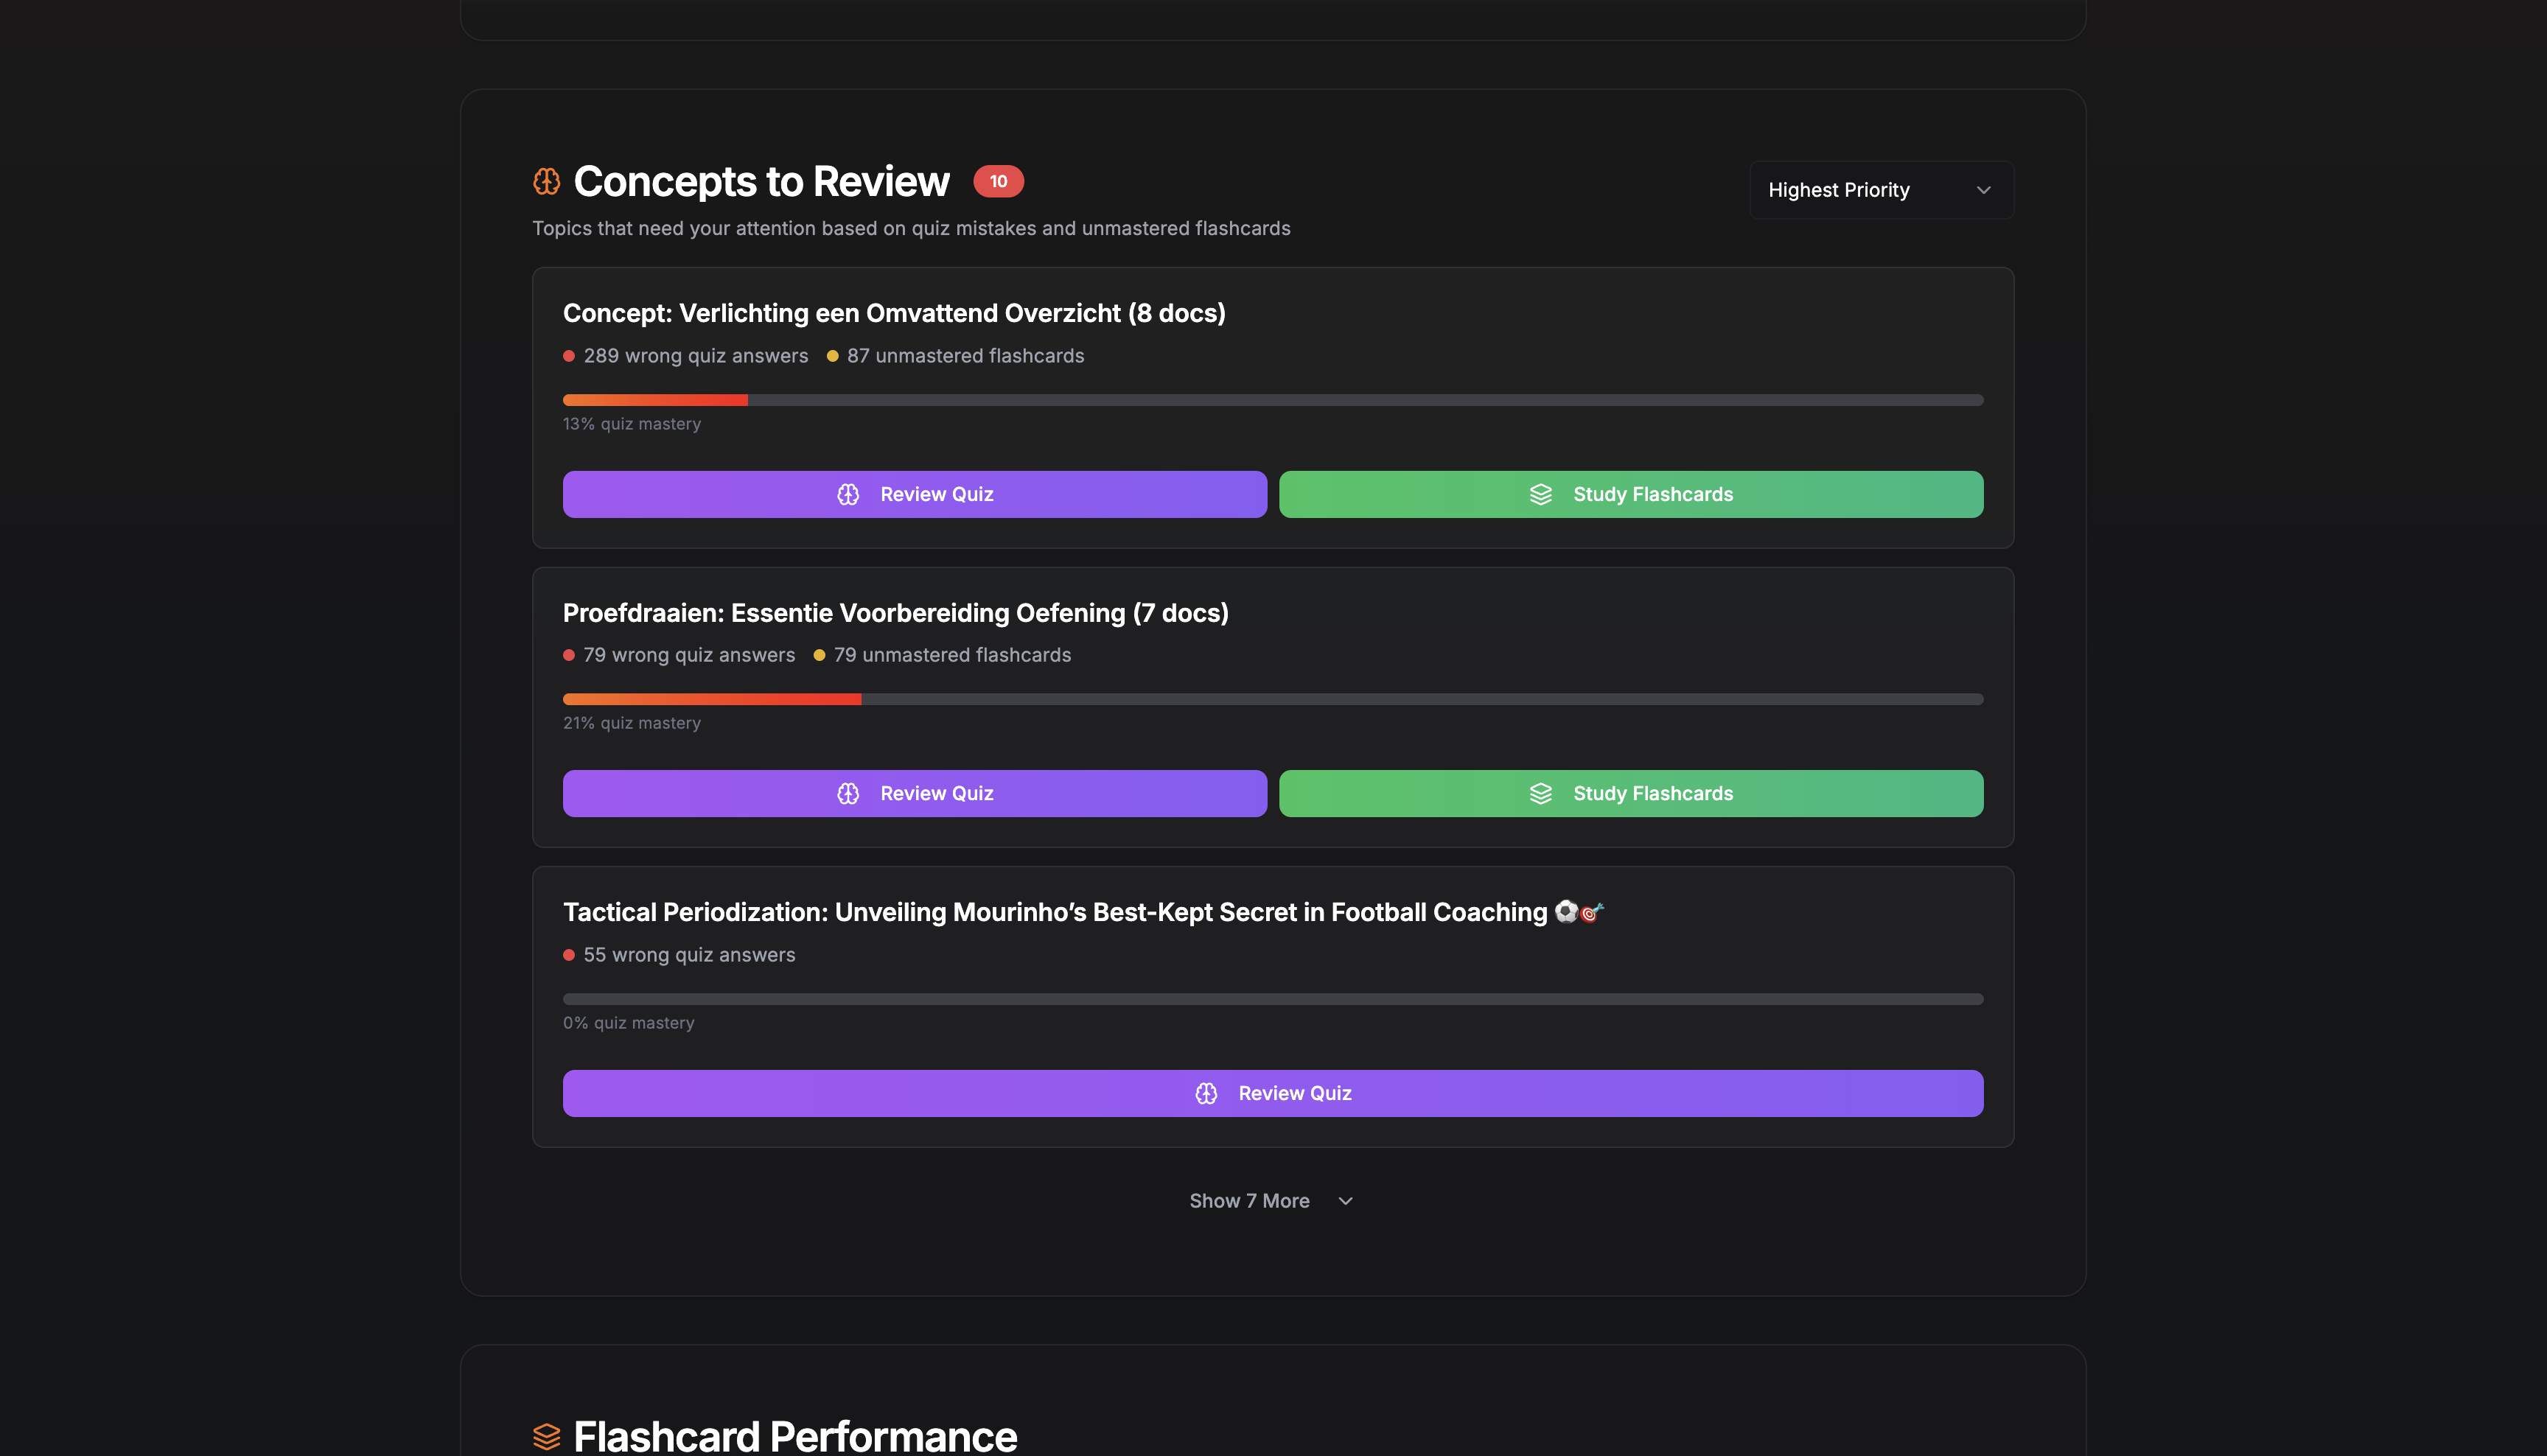Click the red dot beside 289 wrong quiz answers

pyautogui.click(x=569, y=356)
